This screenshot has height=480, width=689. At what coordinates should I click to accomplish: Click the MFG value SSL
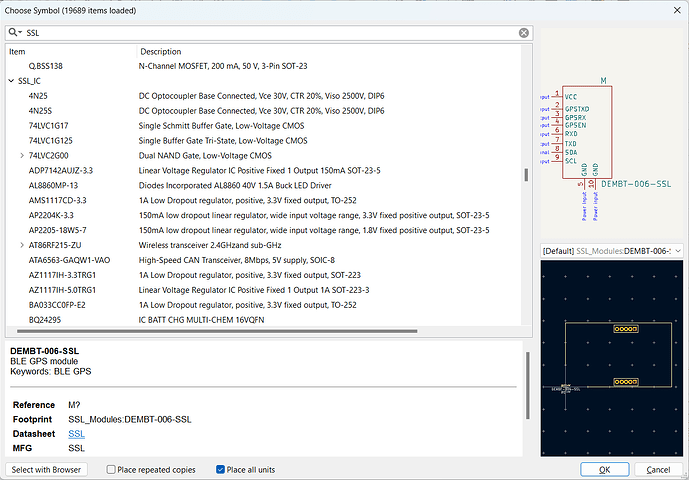pyautogui.click(x=76, y=448)
